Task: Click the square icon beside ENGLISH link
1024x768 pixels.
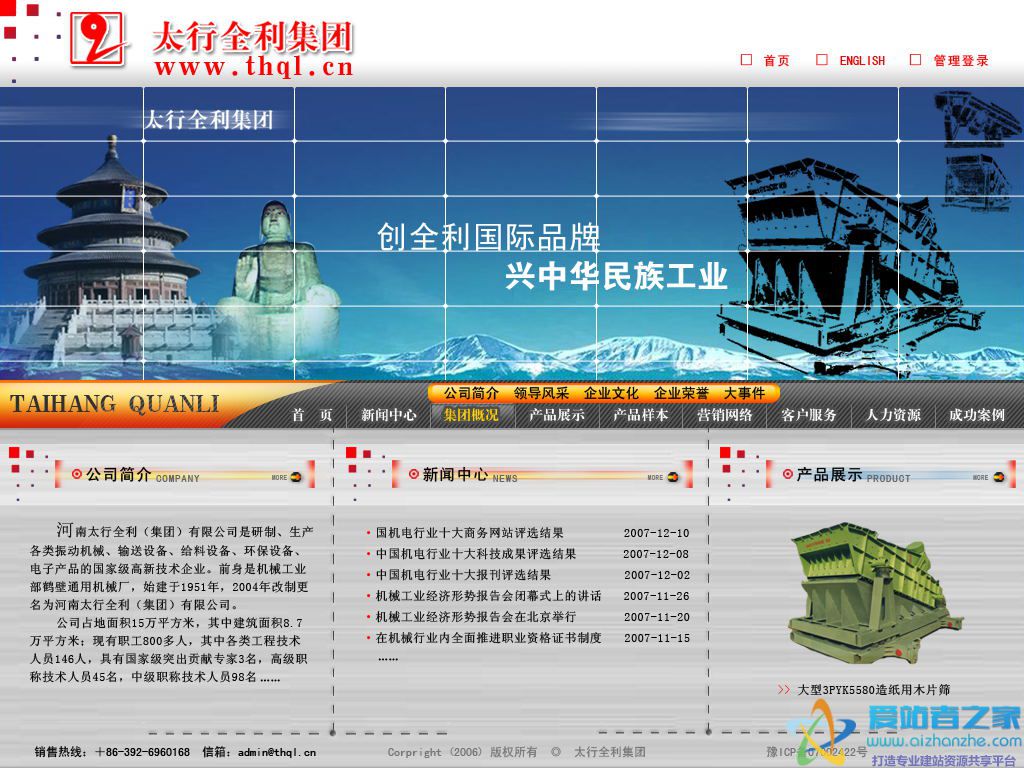Action: [x=822, y=60]
